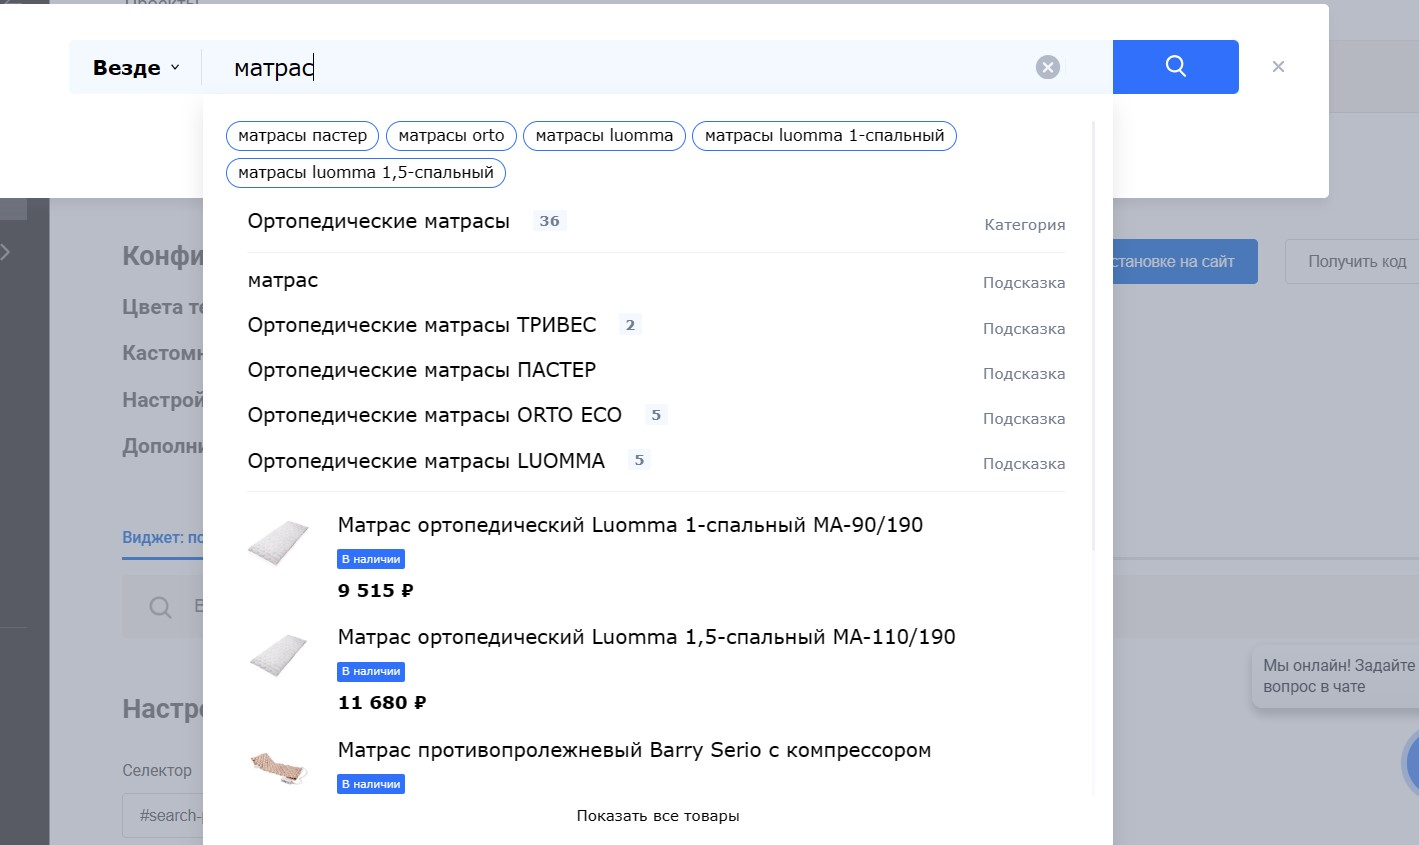1419x845 pixels.
Task: Close the search overlay
Action: point(1278,67)
